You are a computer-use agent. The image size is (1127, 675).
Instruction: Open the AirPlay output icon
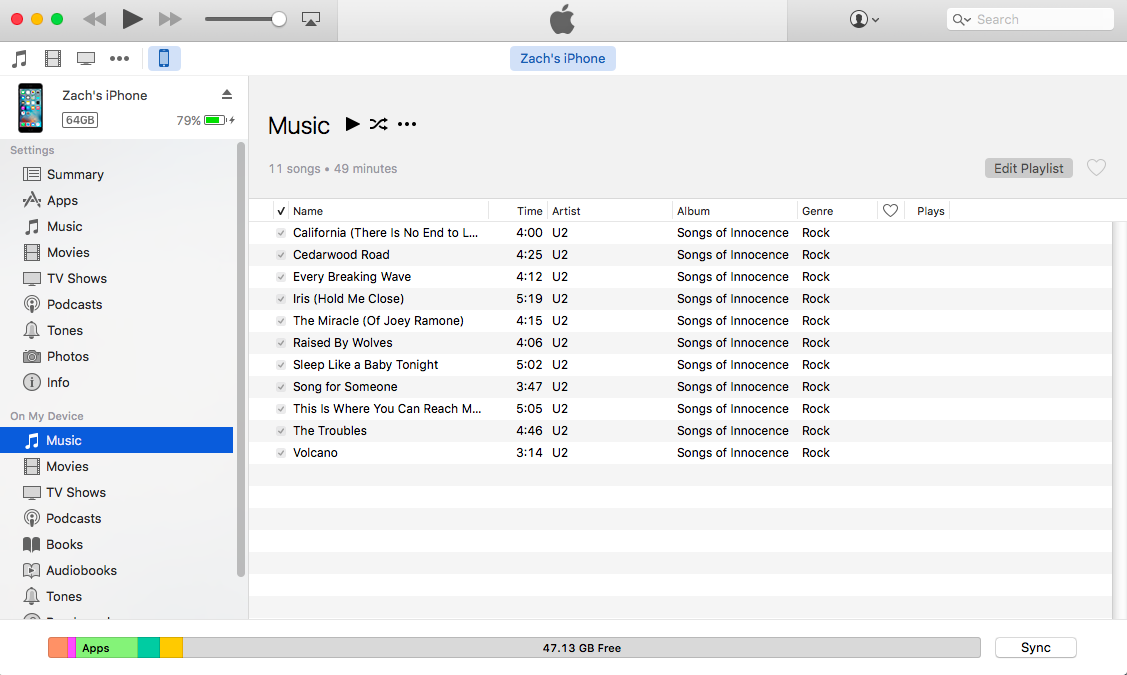[x=310, y=19]
